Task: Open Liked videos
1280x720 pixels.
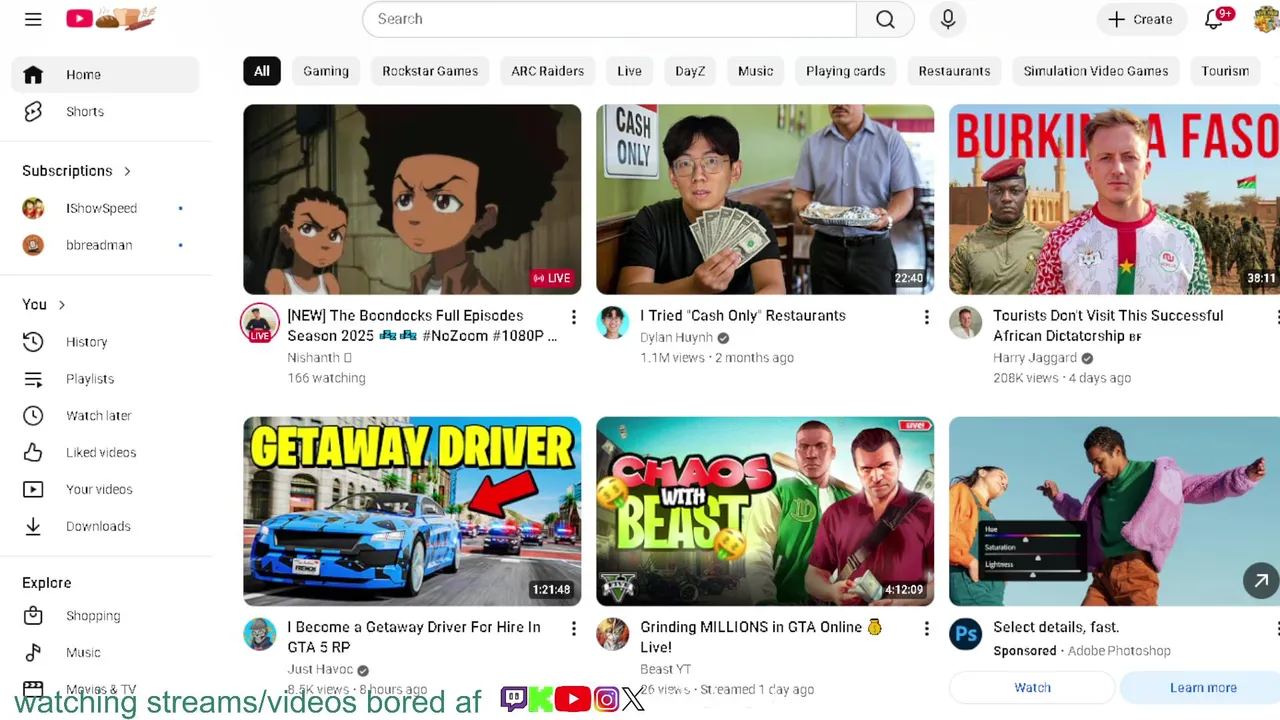Action: point(105,453)
